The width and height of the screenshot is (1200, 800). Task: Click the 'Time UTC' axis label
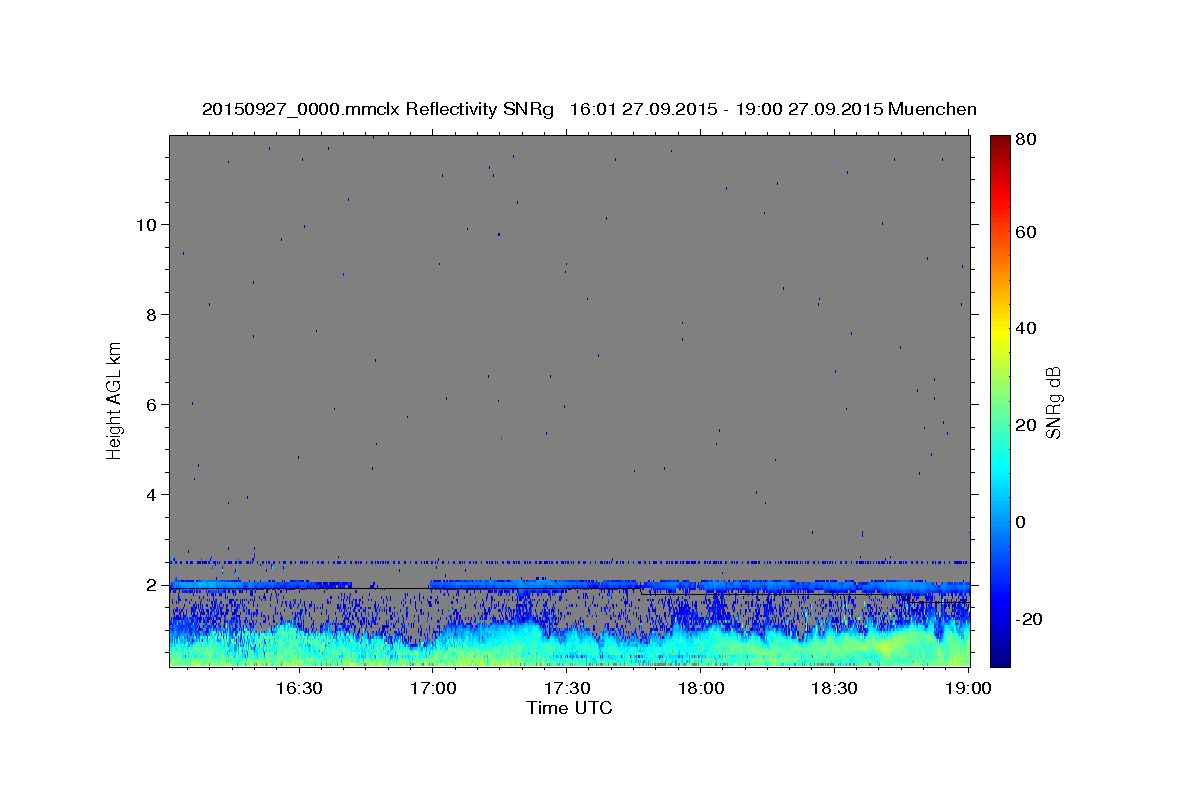569,709
